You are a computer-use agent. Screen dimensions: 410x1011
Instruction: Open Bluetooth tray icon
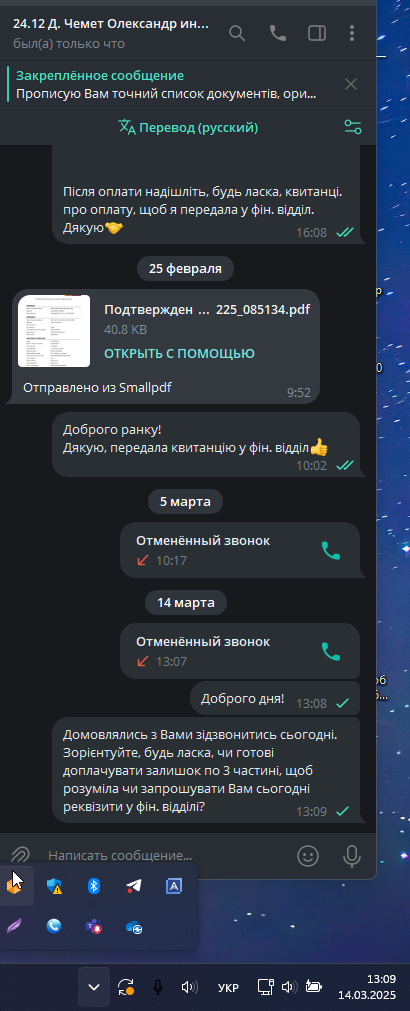tap(94, 886)
